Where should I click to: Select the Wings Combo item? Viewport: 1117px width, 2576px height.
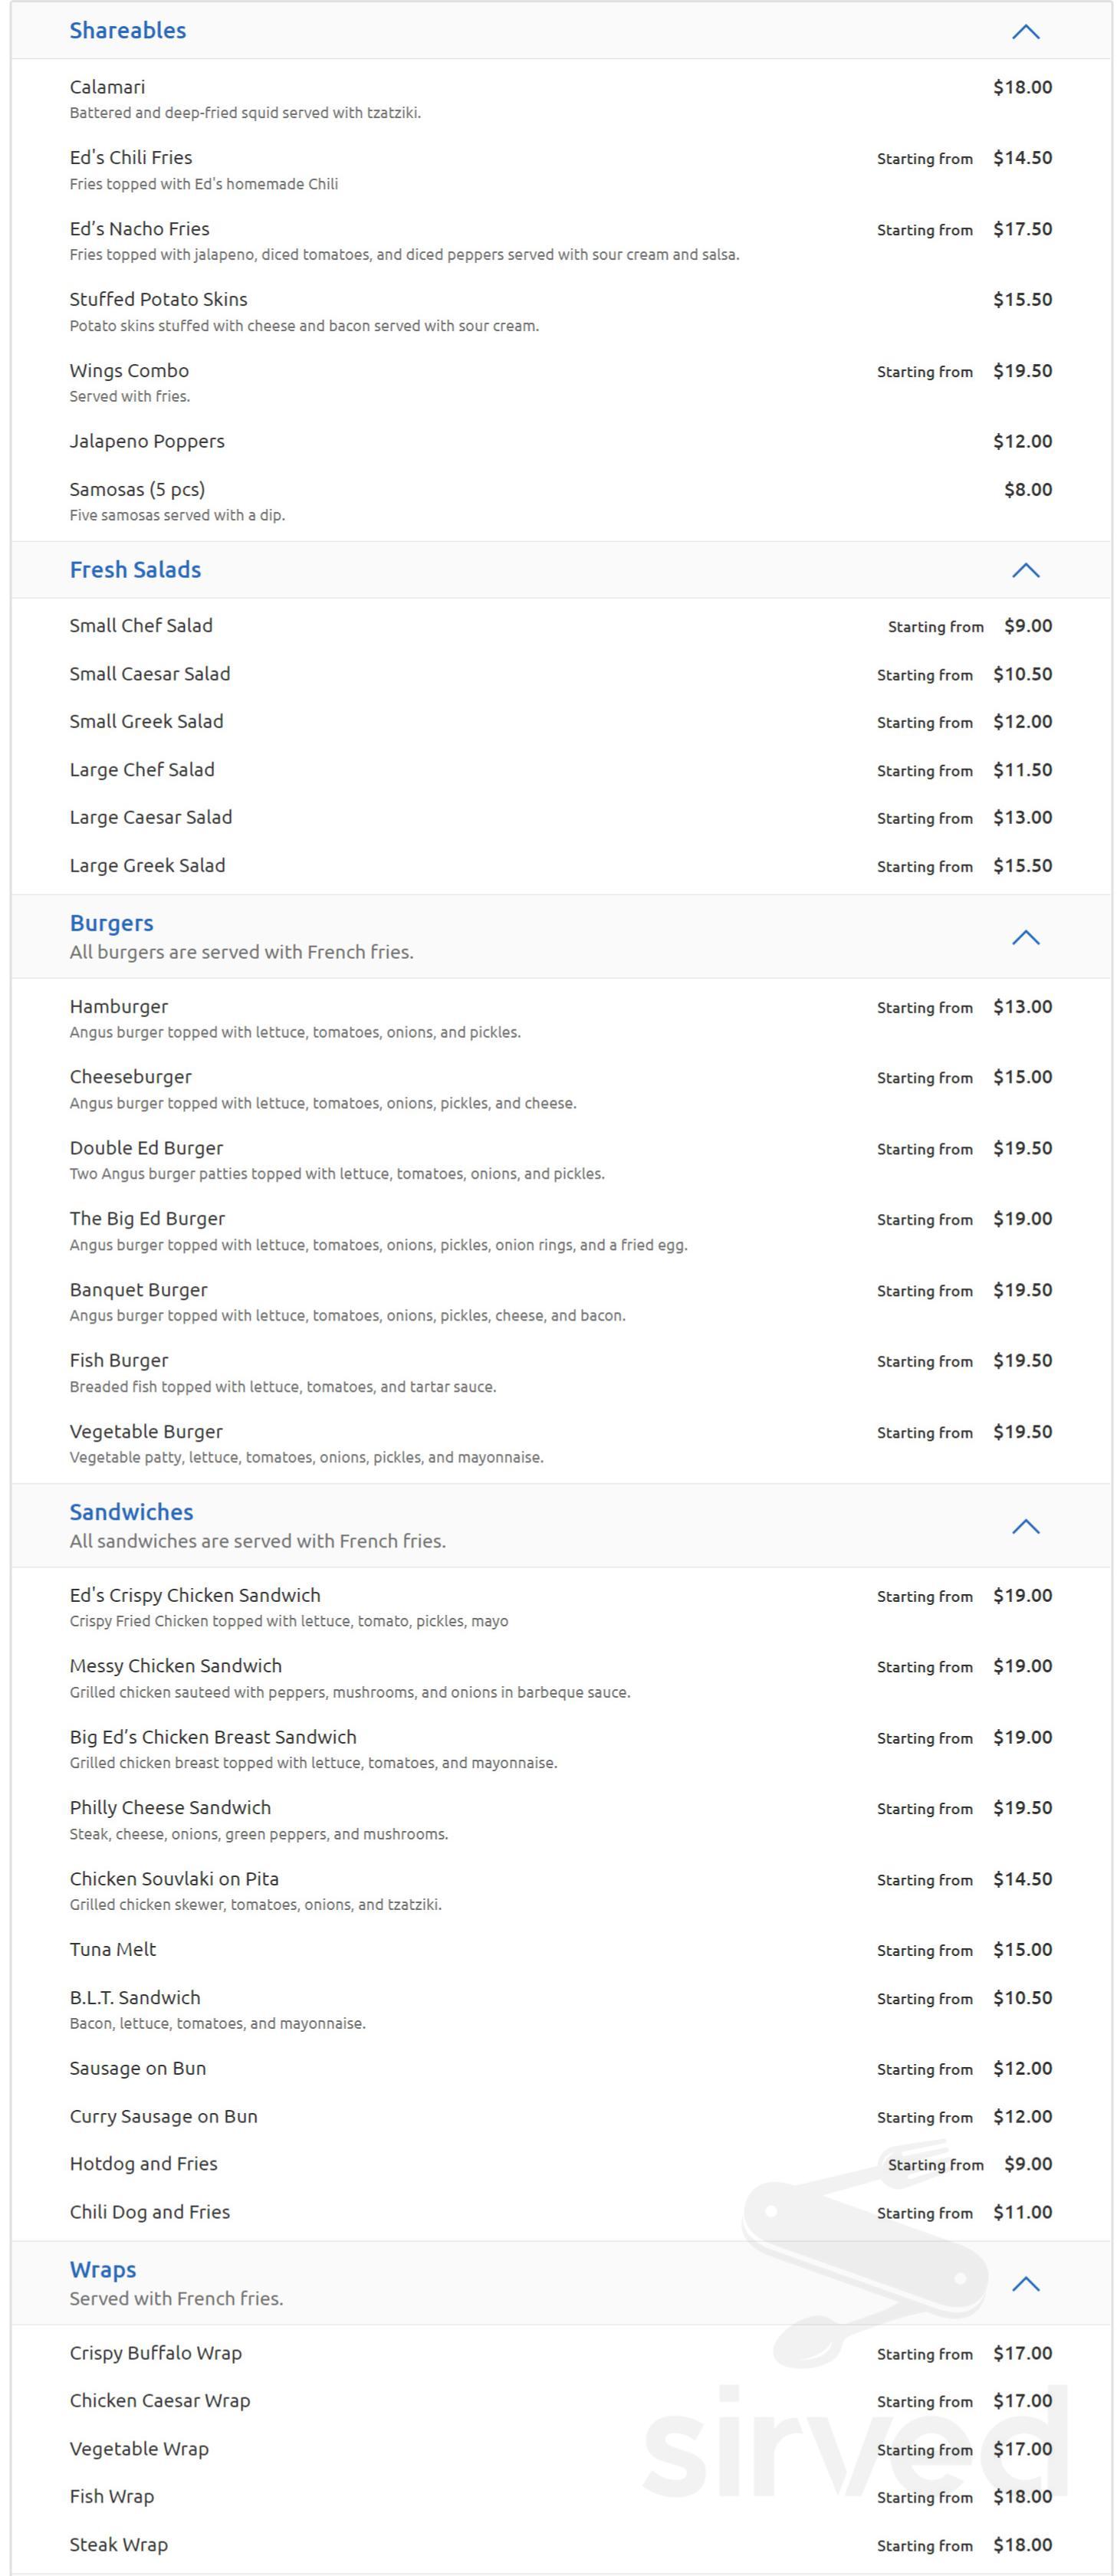tap(129, 371)
